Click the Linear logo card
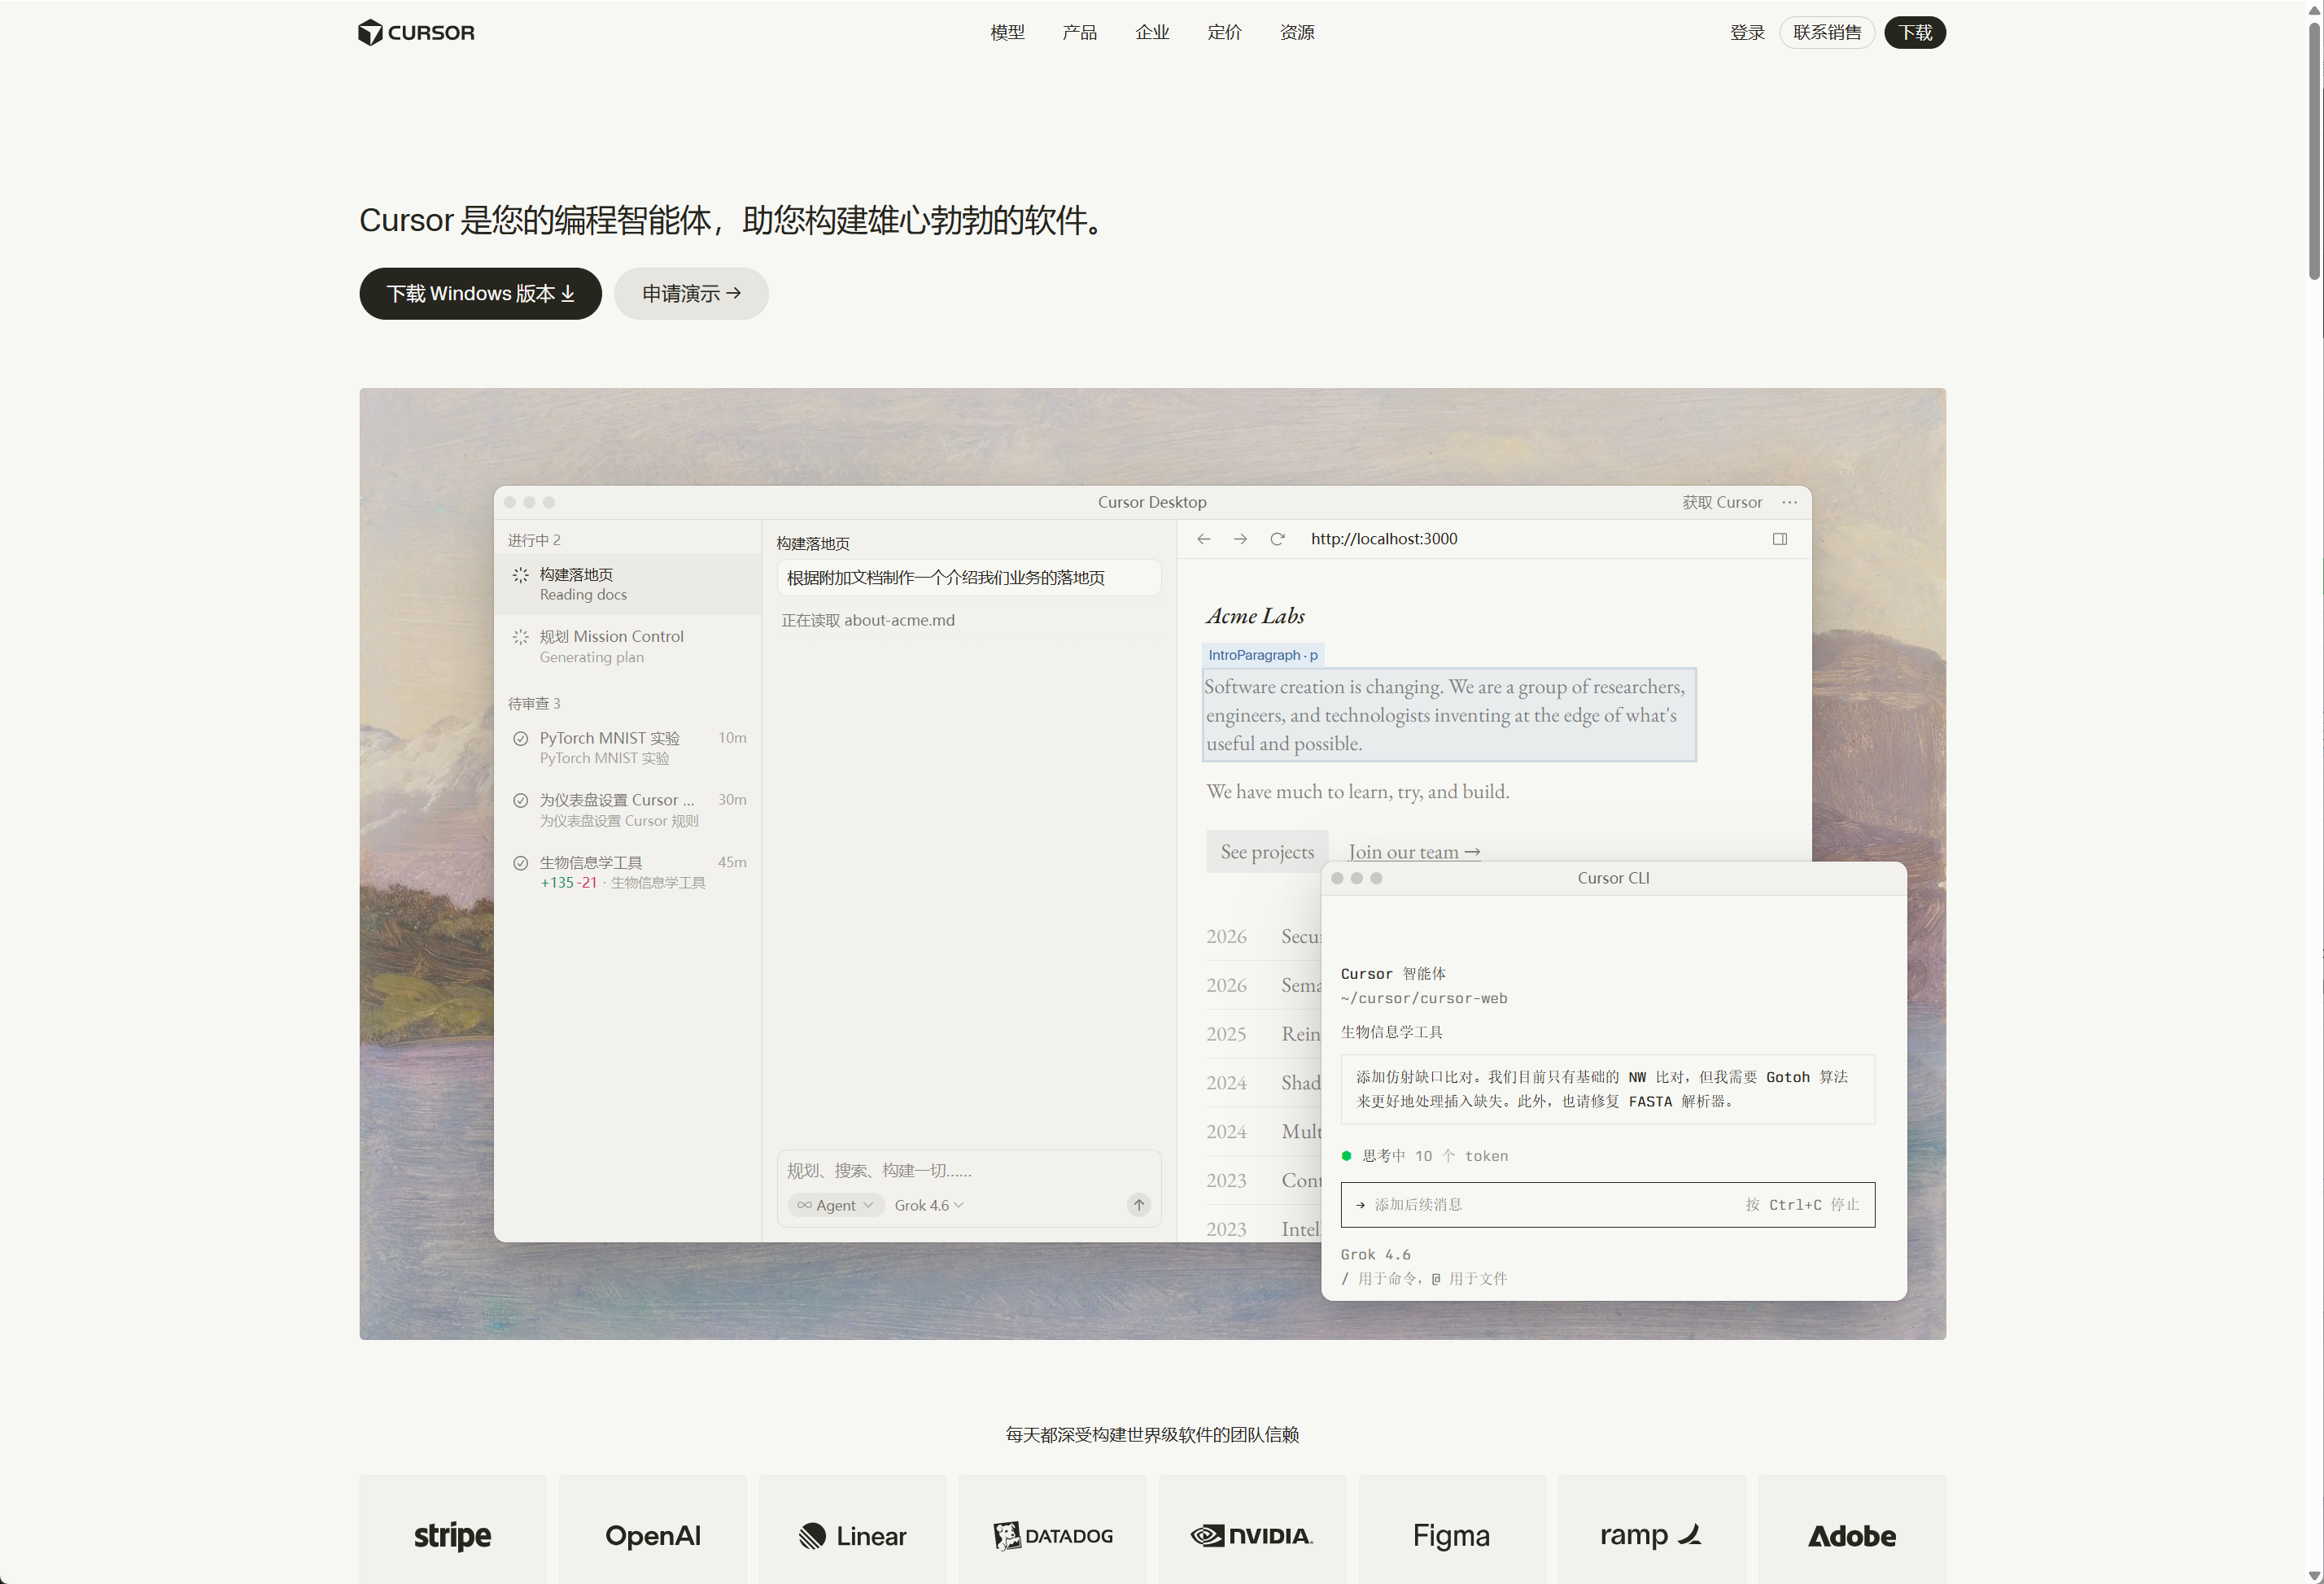The image size is (2324, 1584). point(853,1530)
